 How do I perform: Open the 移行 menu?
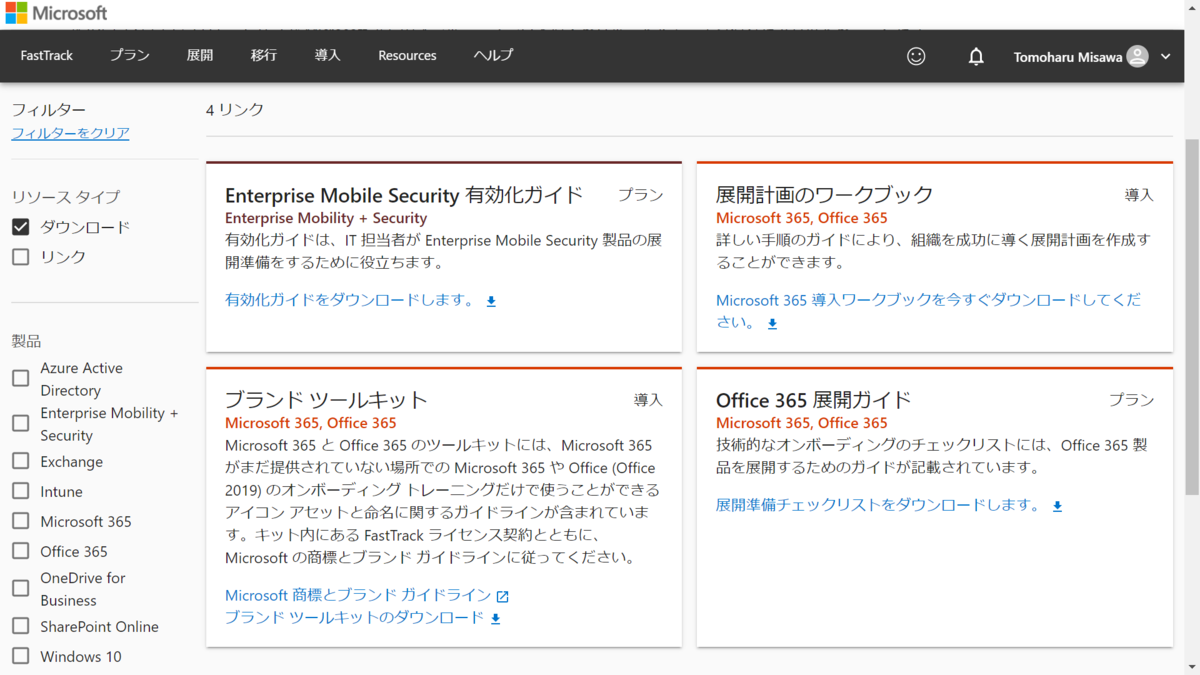pos(264,56)
